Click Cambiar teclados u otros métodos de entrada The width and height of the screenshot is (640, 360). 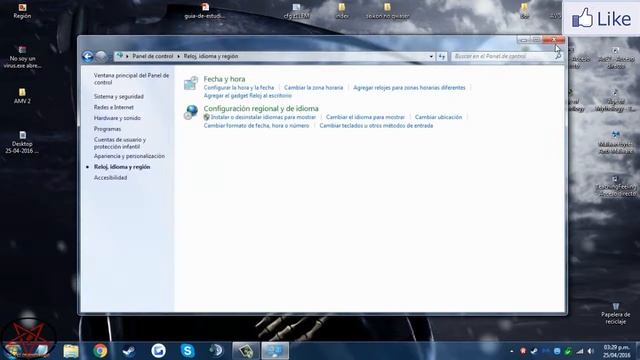(x=376, y=126)
